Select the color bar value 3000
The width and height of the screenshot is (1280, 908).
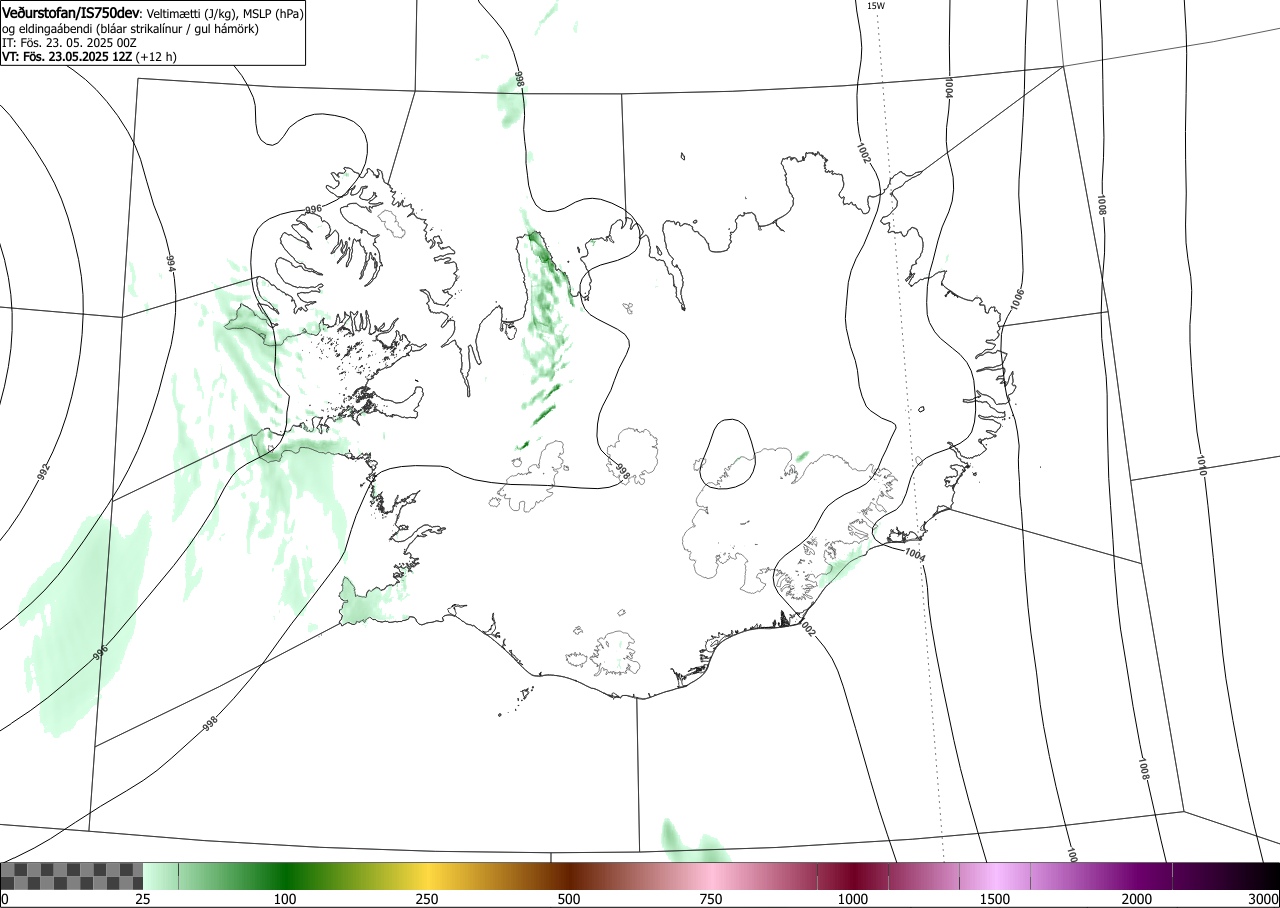click(1264, 900)
